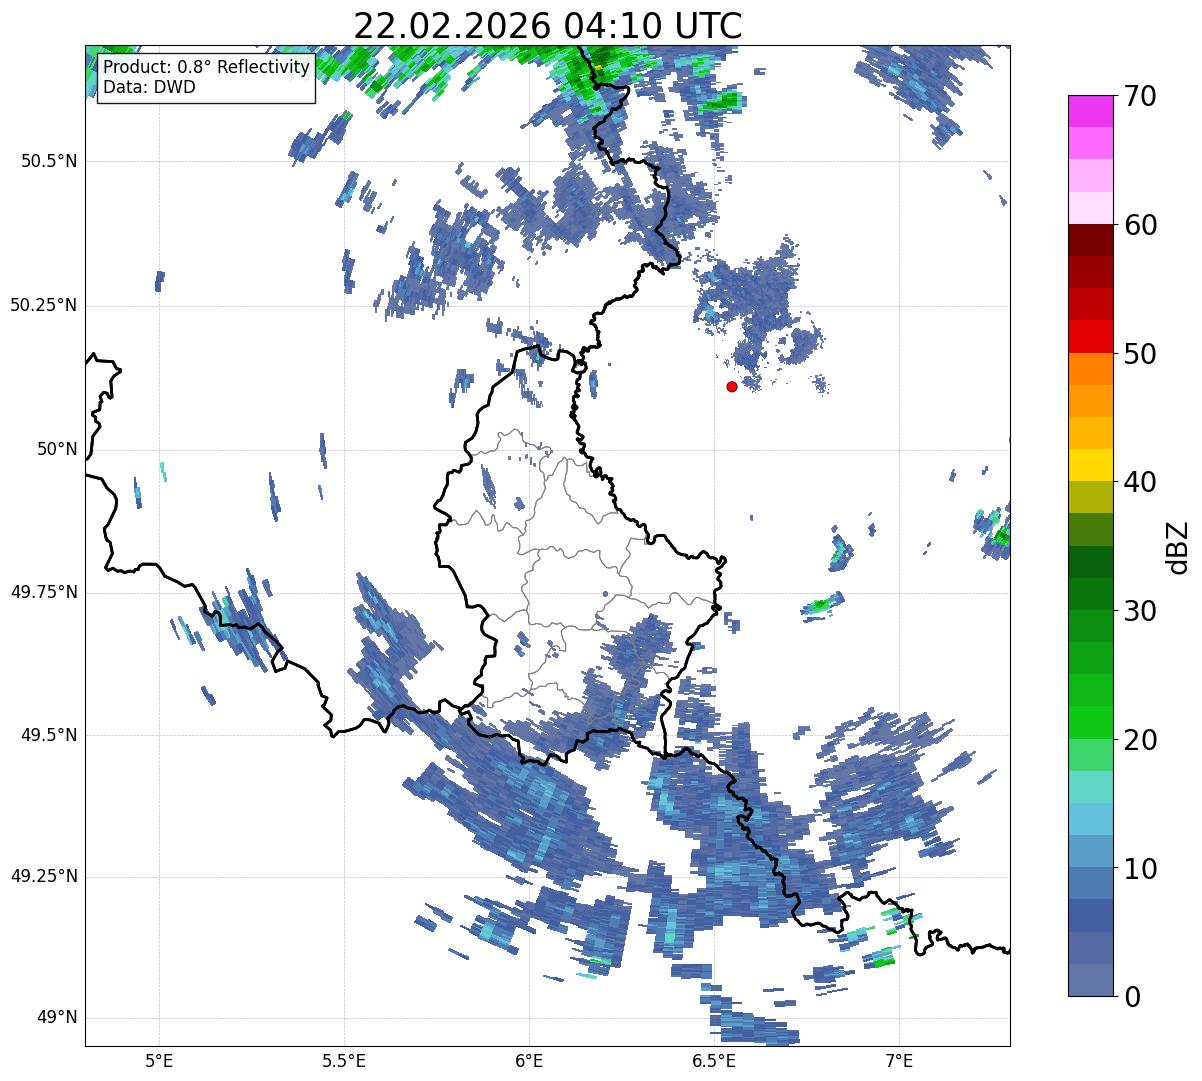Screen dimensions: 1202x1081
Task: Click the orange colorbar segment below 50
Action: pos(1090,369)
